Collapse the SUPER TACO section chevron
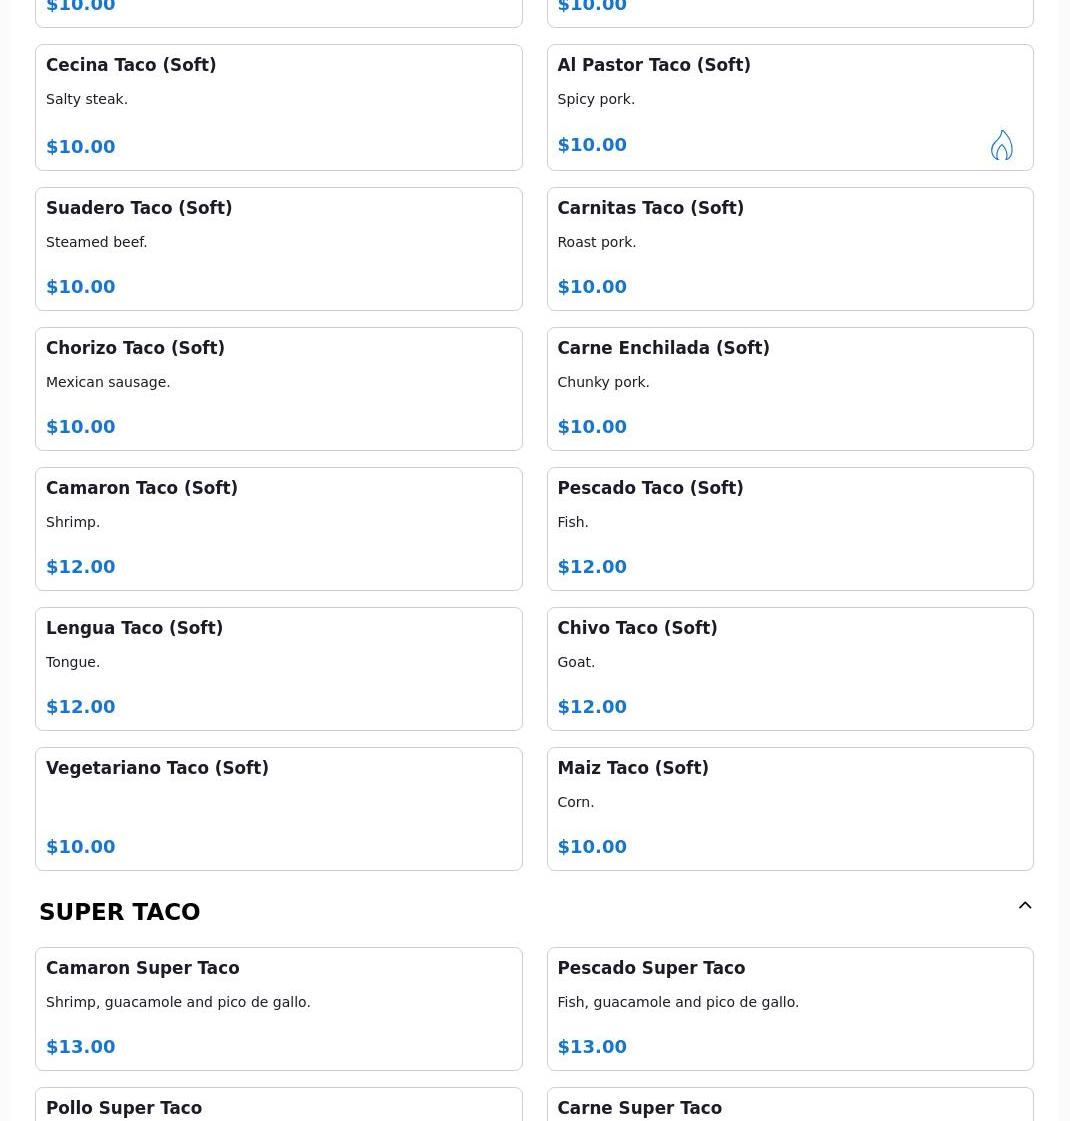This screenshot has width=1070, height=1121. tap(1024, 905)
